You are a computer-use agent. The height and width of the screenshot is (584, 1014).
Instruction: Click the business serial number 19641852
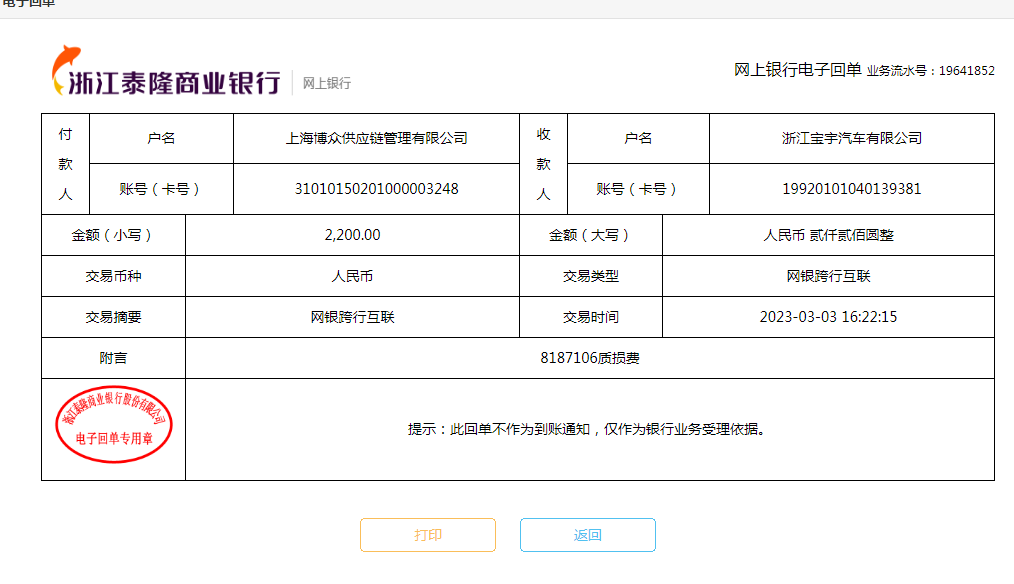tap(966, 71)
